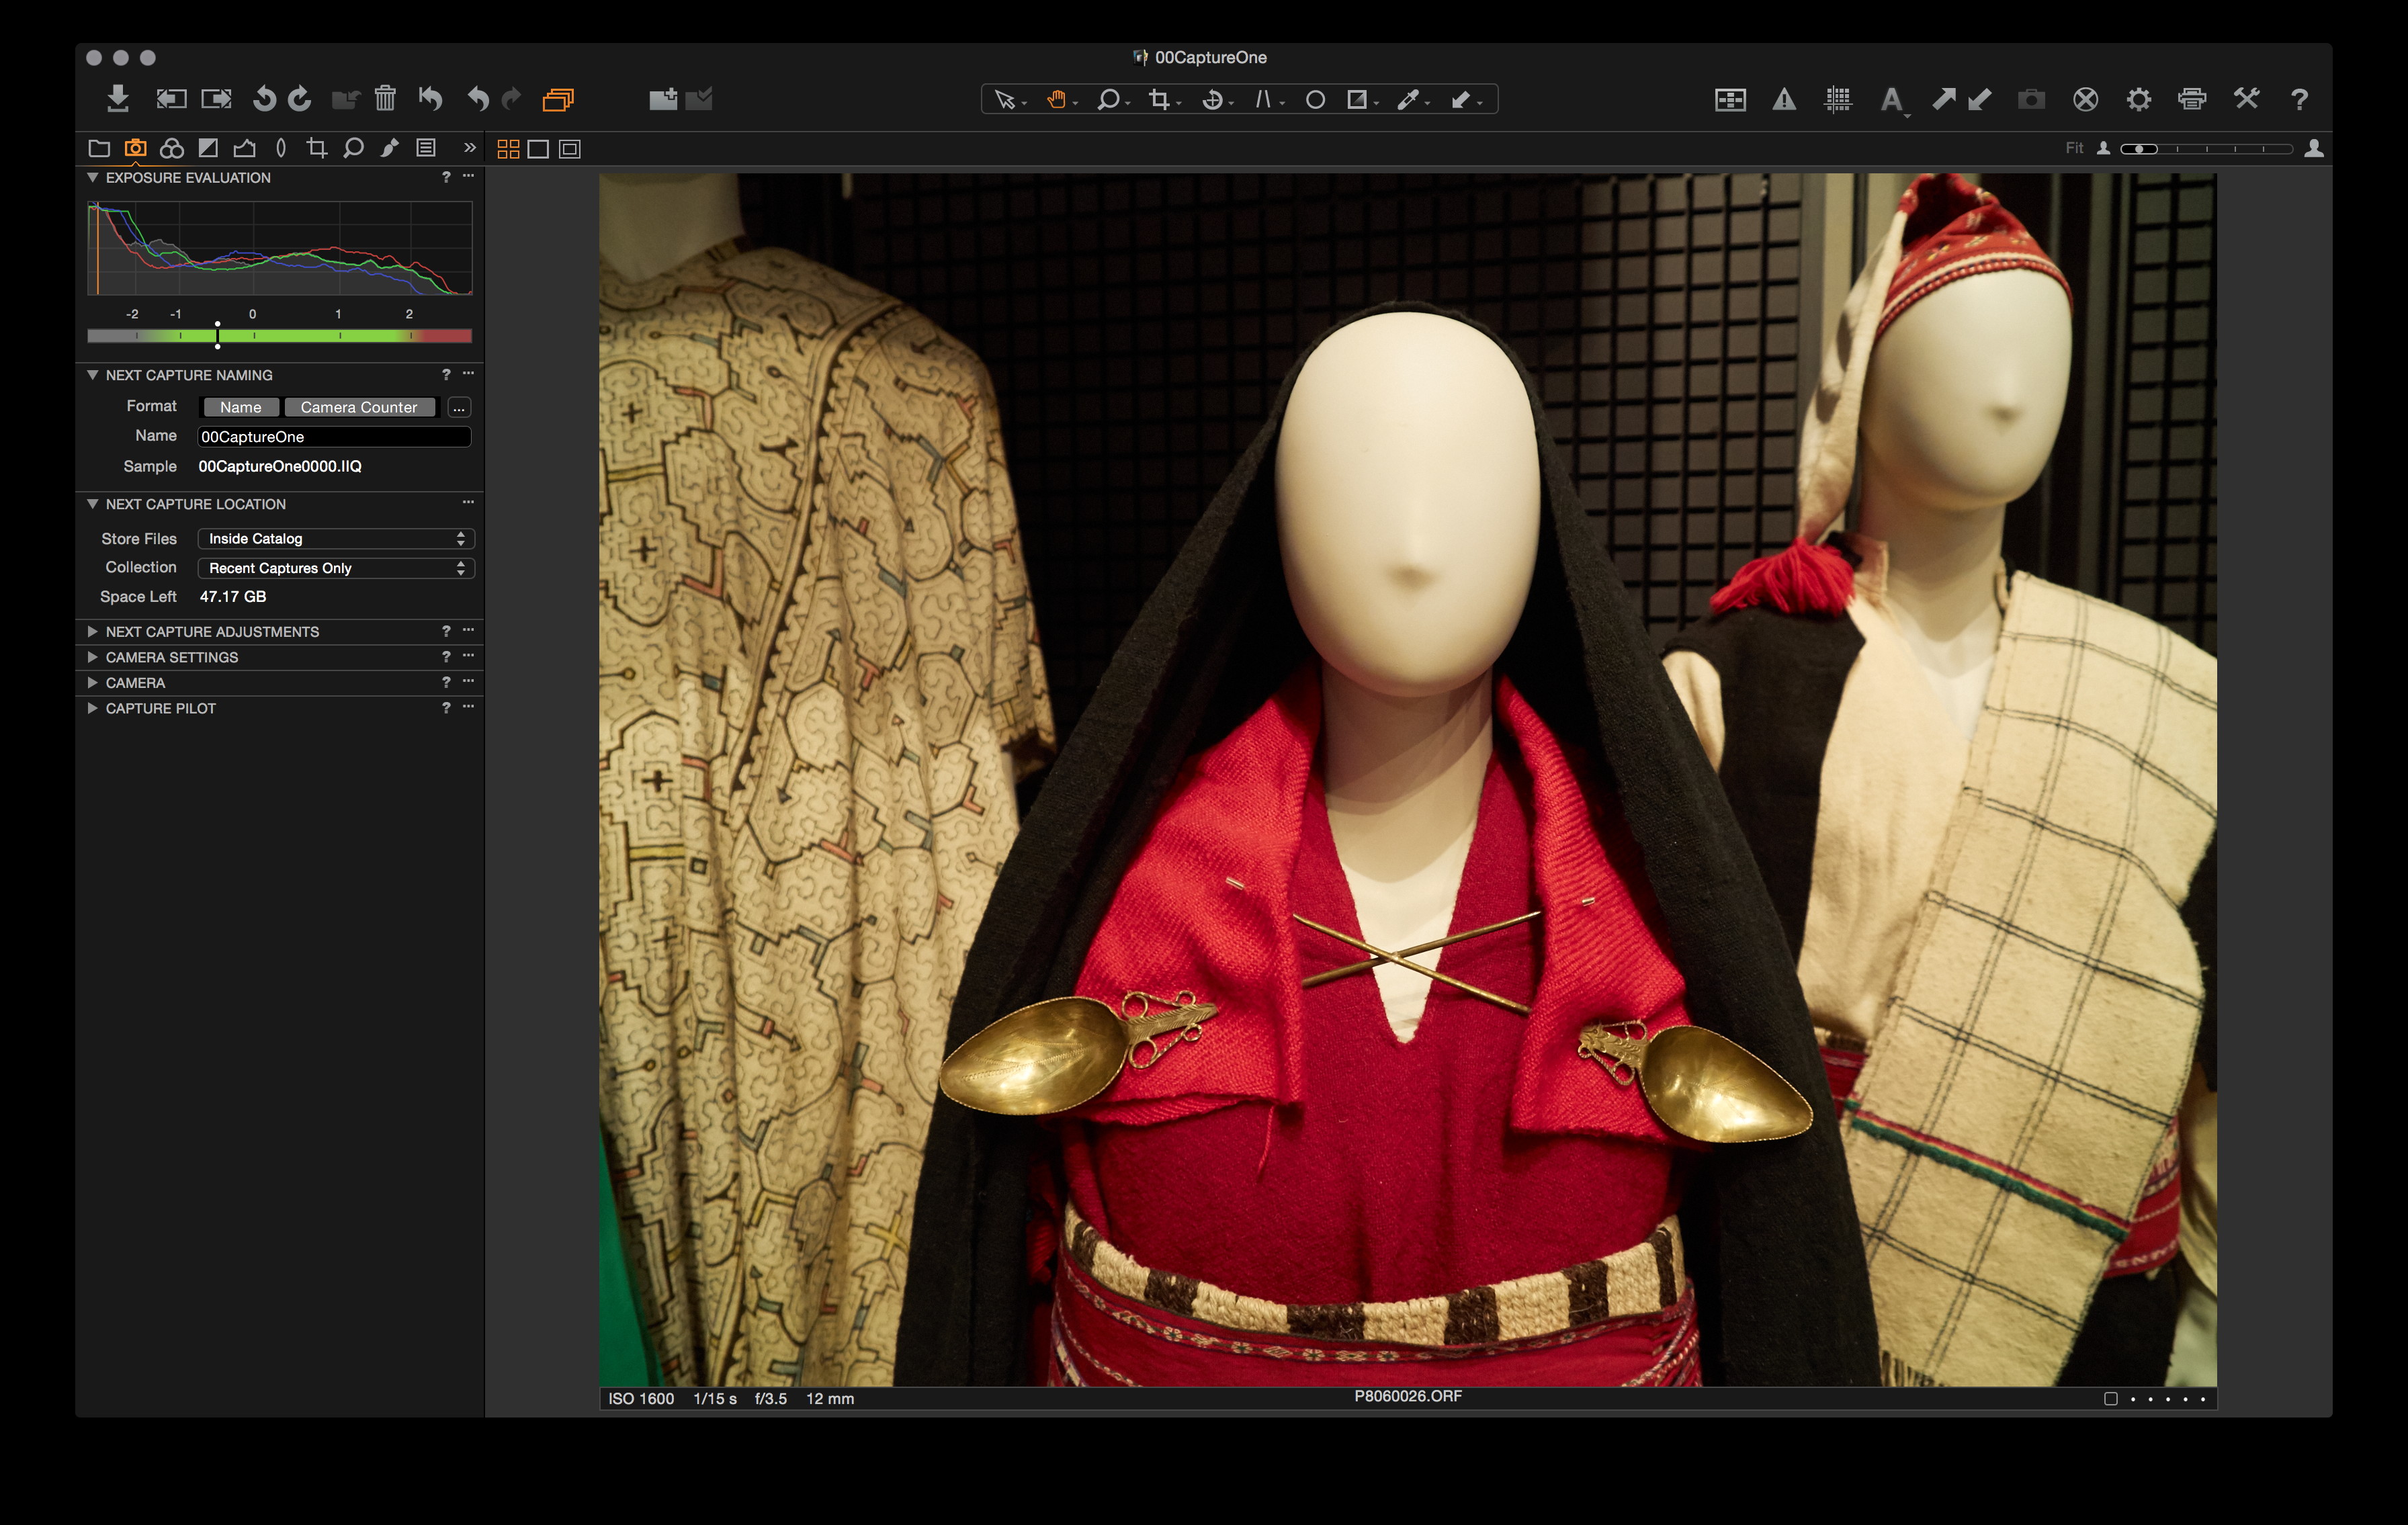The image size is (2408, 1525).
Task: Toggle the browser grid view icon
Action: point(508,149)
